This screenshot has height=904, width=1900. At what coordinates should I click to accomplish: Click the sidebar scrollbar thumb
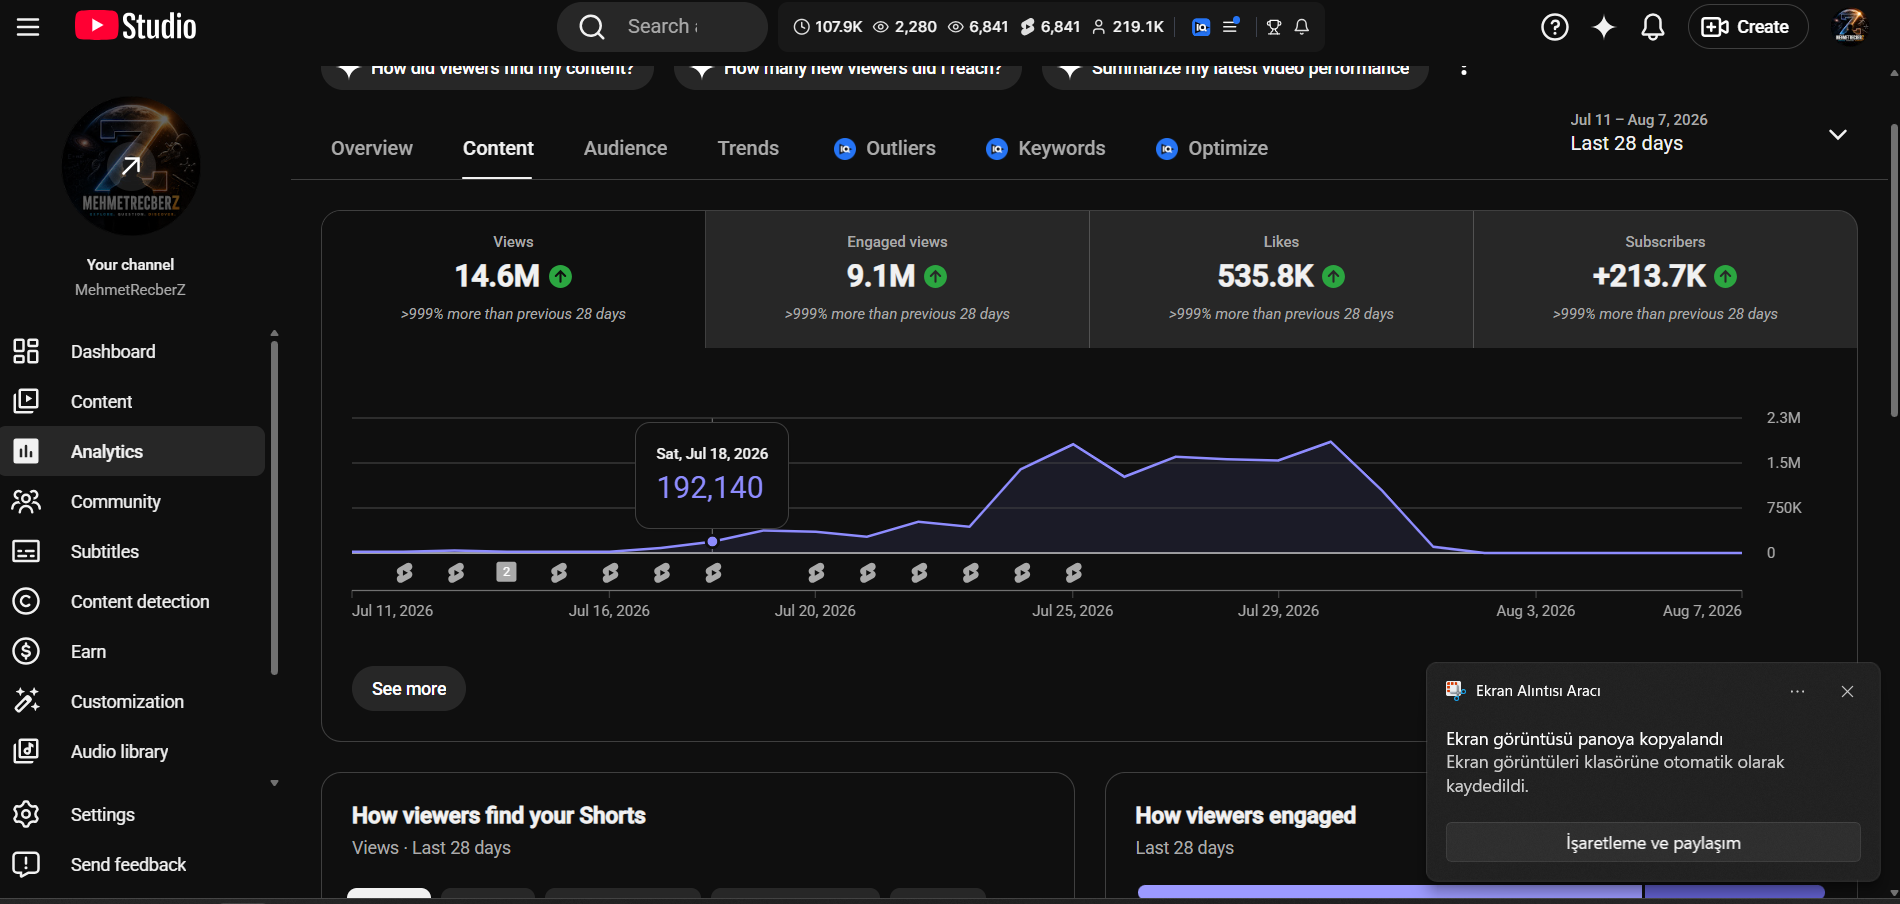point(274,508)
